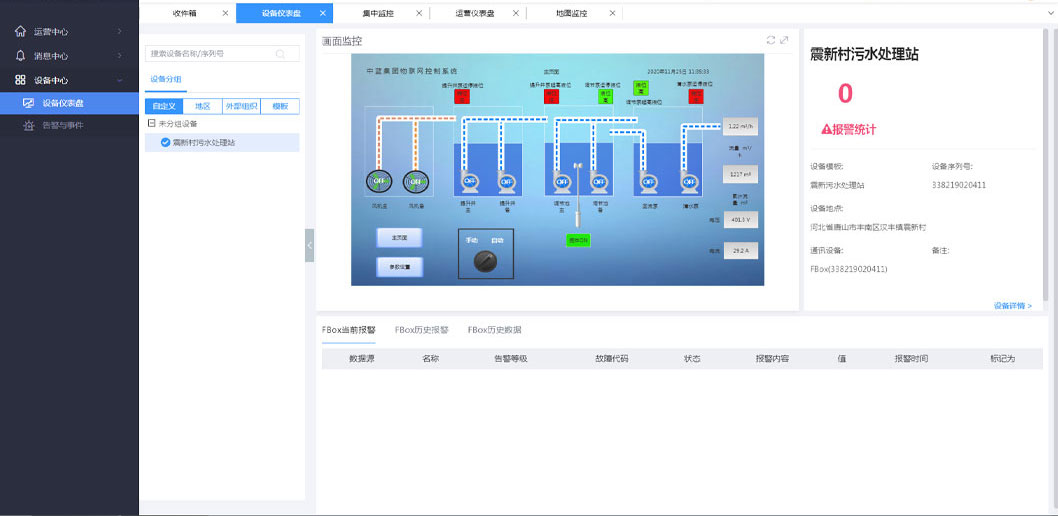
Task: Turn the 手动/自动 rotary selector knob
Action: (x=484, y=261)
